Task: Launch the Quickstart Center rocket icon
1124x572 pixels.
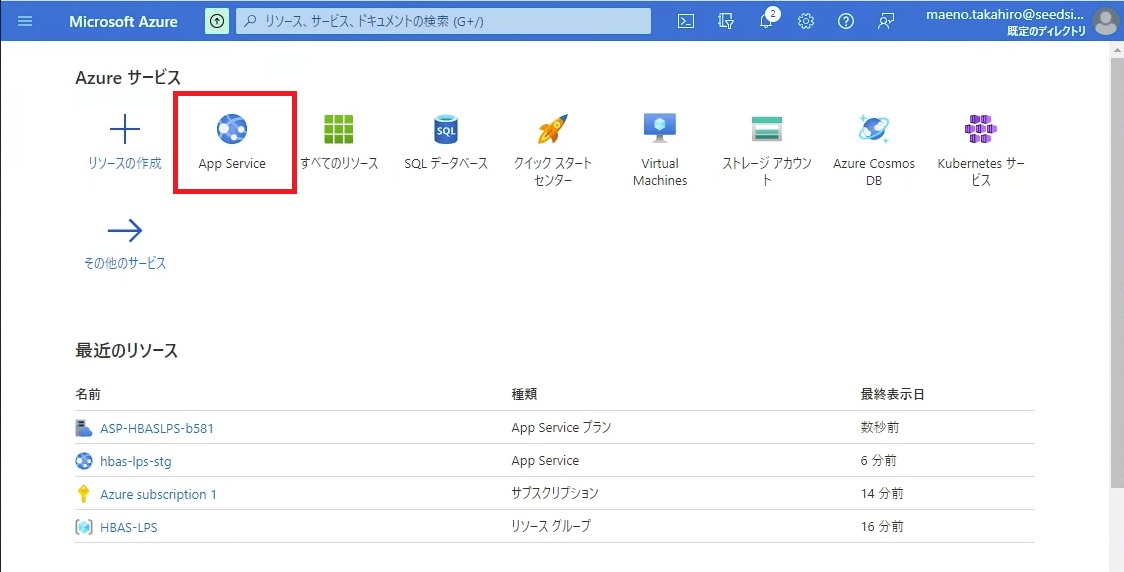Action: (x=553, y=129)
